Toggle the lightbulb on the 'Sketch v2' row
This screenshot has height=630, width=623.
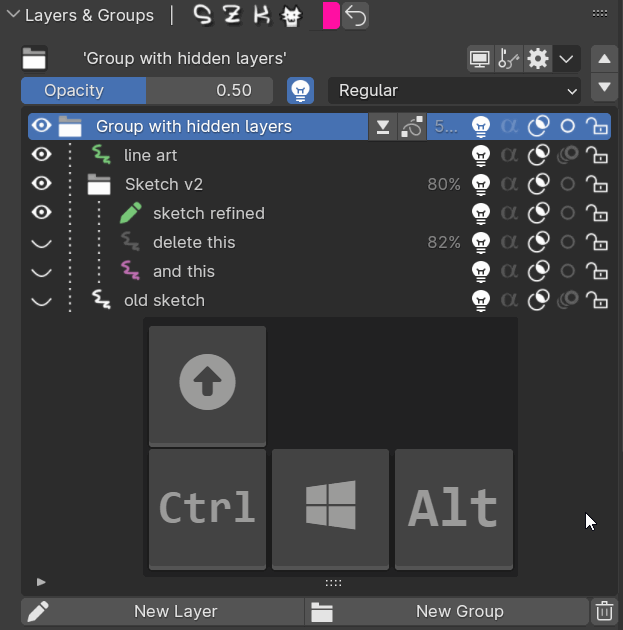pyautogui.click(x=481, y=184)
